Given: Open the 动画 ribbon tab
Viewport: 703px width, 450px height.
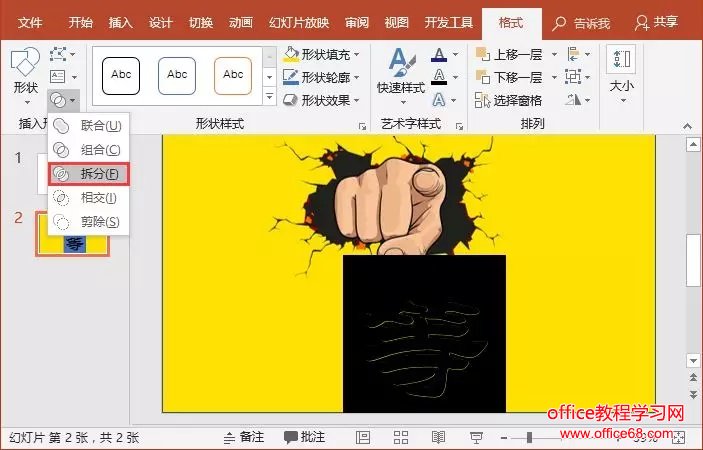Looking at the screenshot, I should pyautogui.click(x=241, y=22).
